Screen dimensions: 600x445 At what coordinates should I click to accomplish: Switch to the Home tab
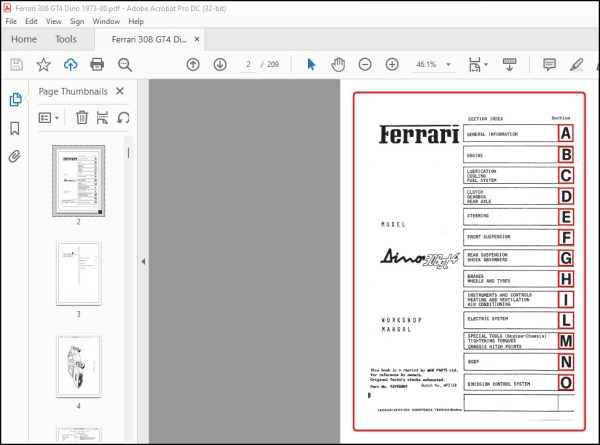(x=24, y=39)
